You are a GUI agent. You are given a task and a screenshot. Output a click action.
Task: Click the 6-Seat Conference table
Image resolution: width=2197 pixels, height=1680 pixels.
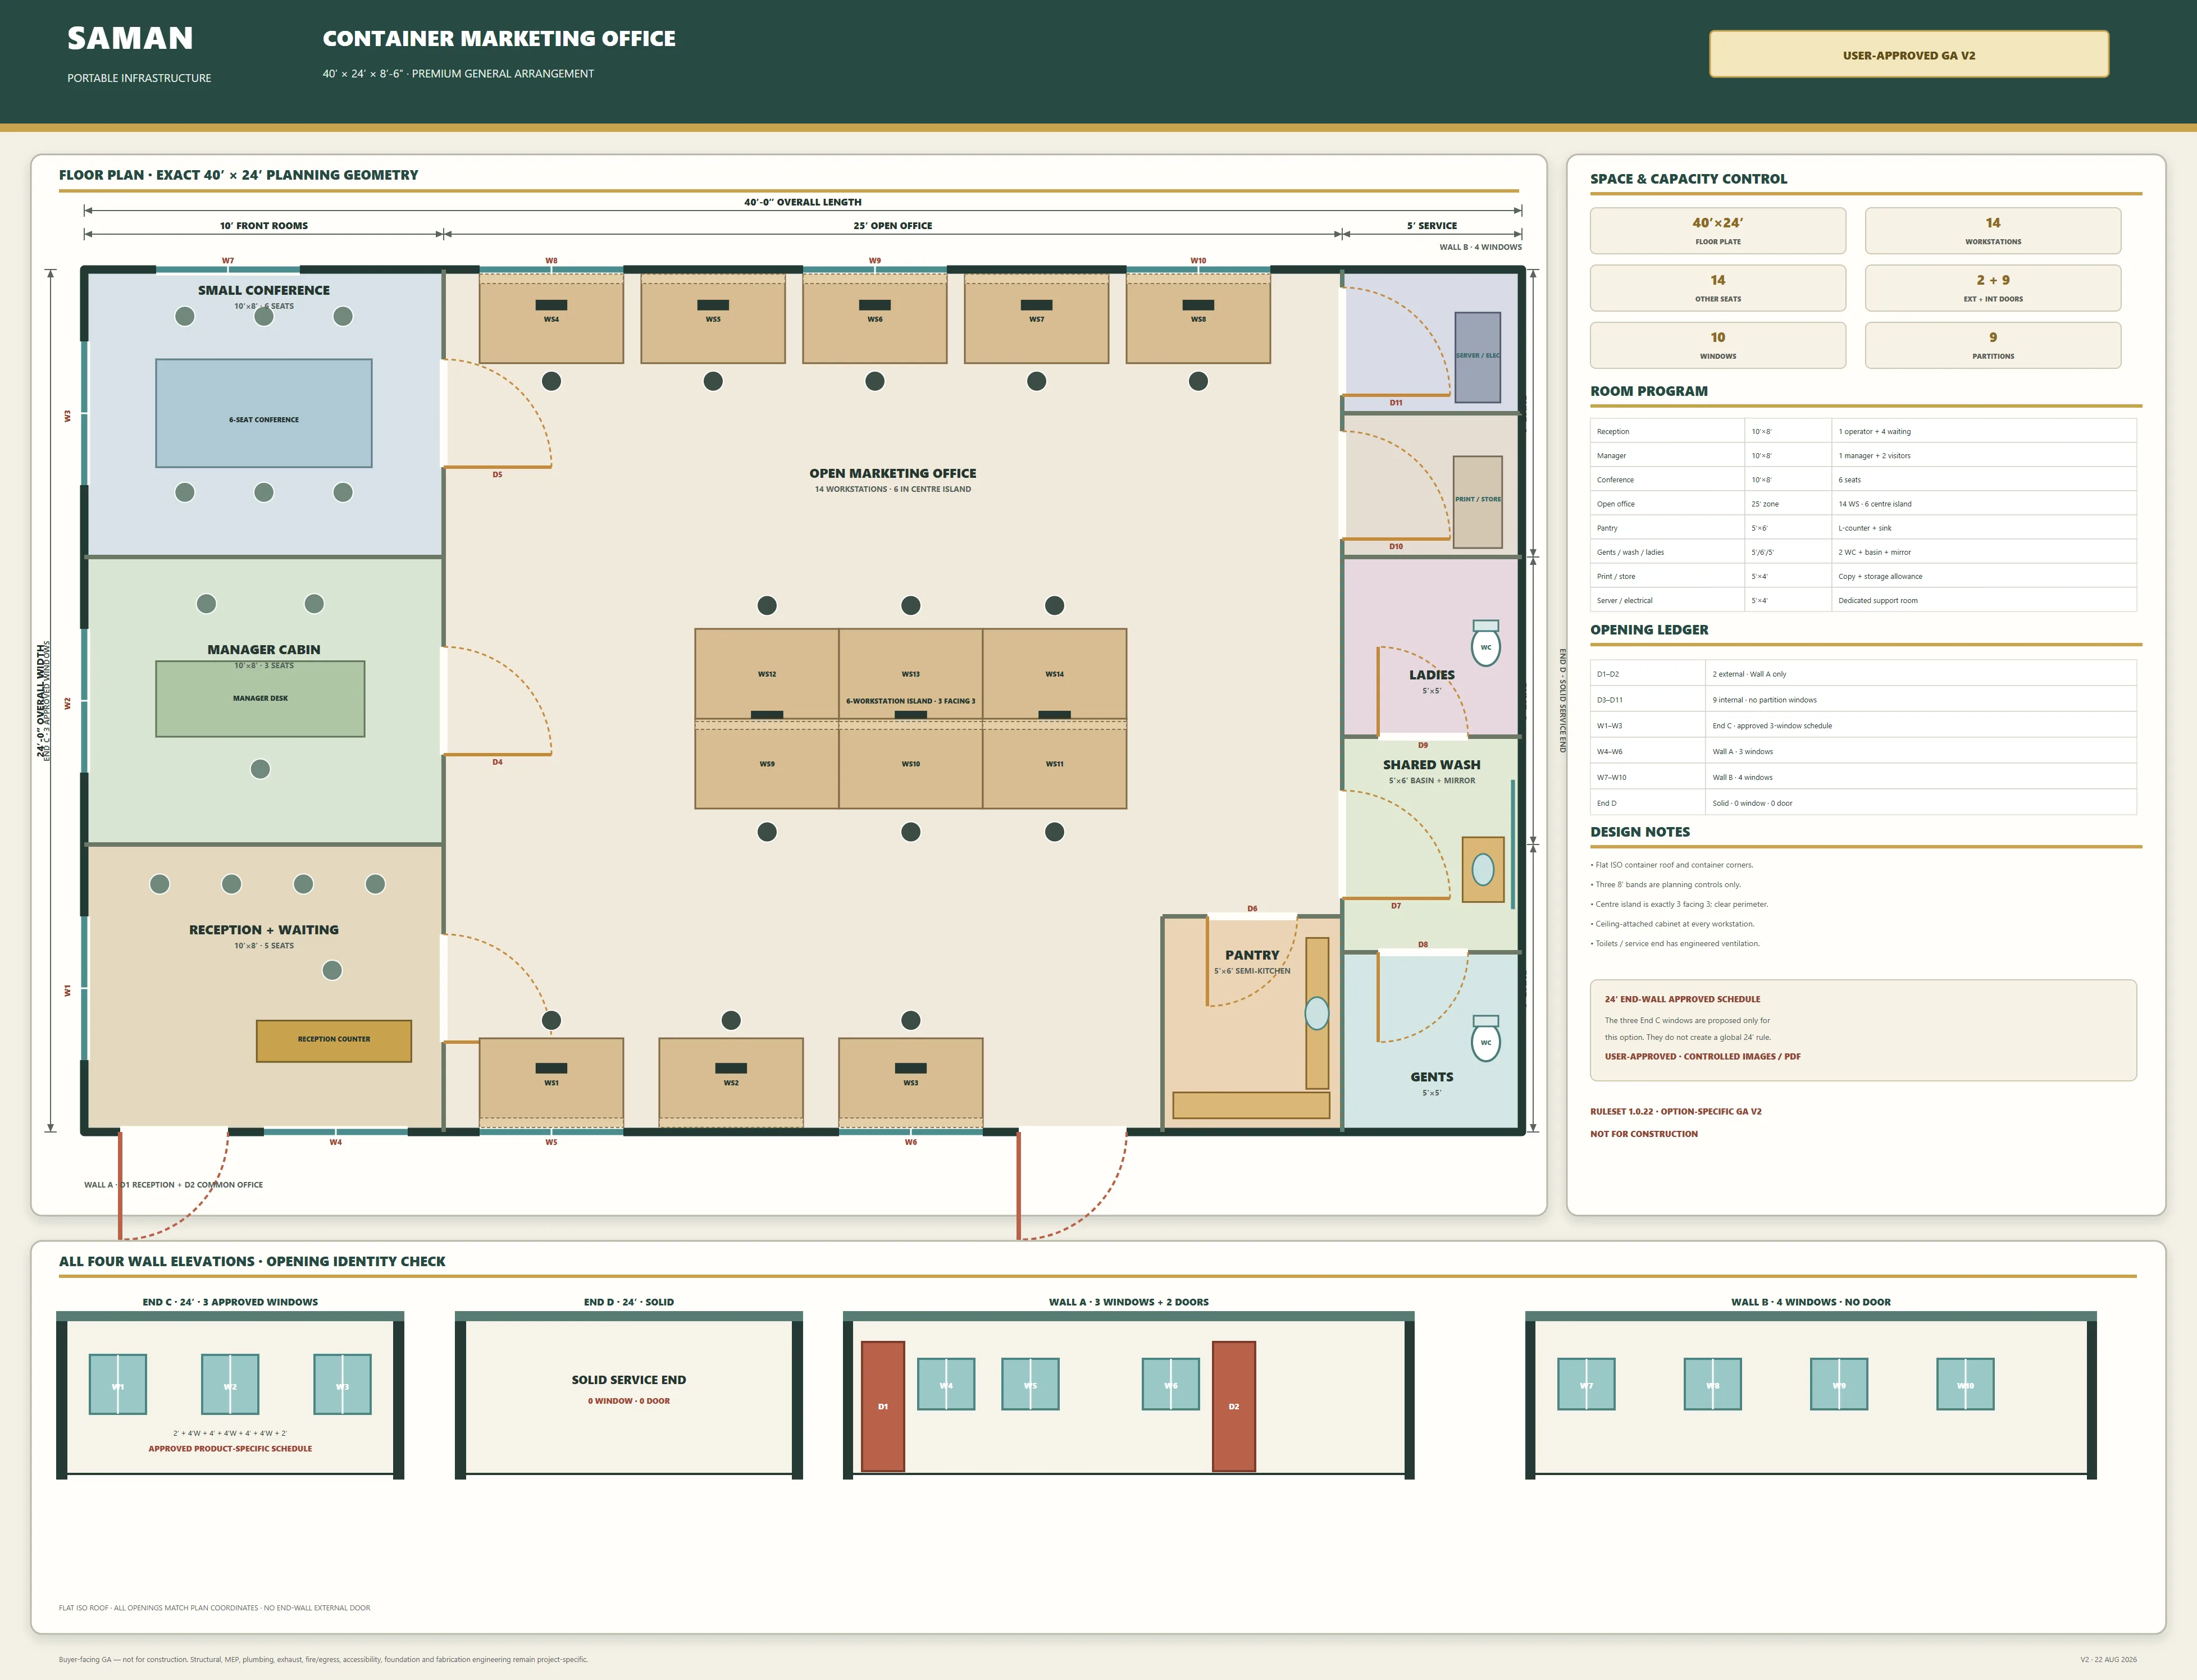[x=264, y=413]
